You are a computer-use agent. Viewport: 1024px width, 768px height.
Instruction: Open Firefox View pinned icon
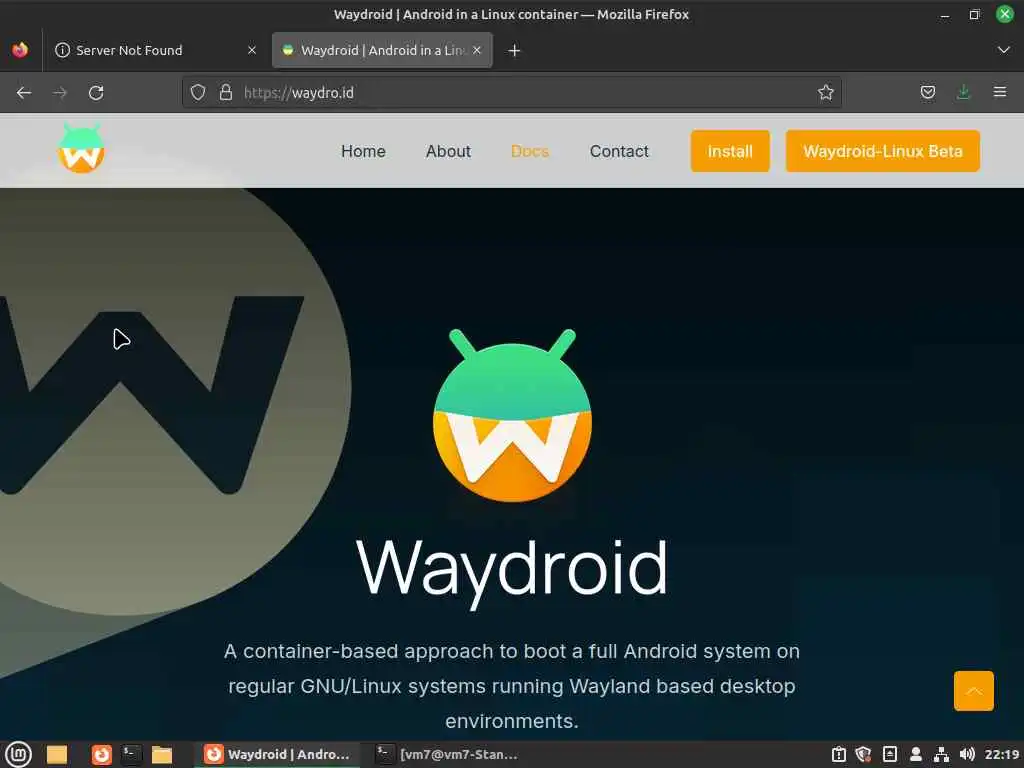[20, 50]
